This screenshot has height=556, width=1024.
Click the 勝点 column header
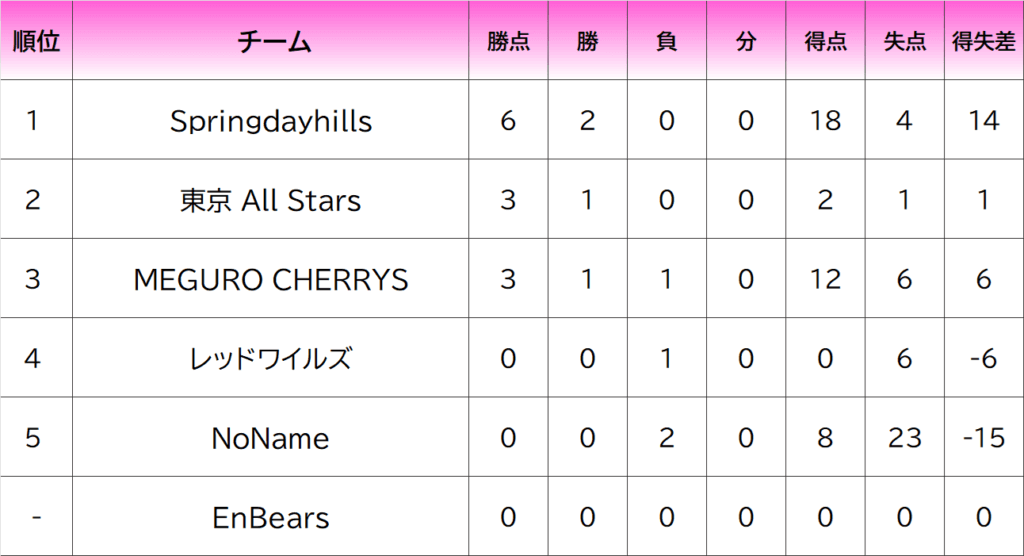click(x=508, y=41)
